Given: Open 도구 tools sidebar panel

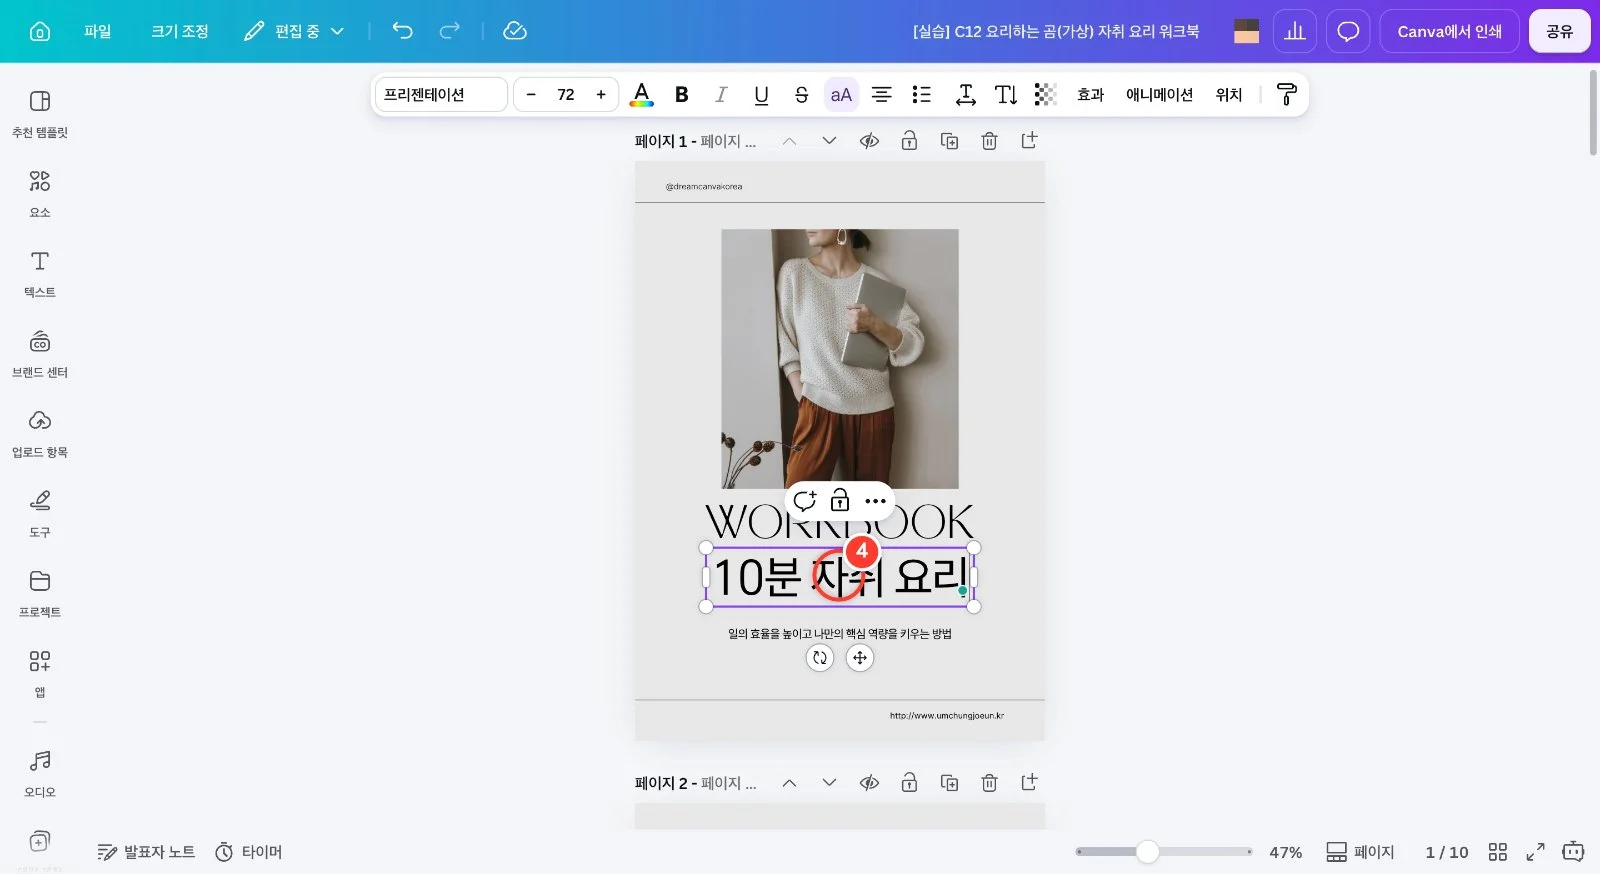Looking at the screenshot, I should (x=40, y=514).
